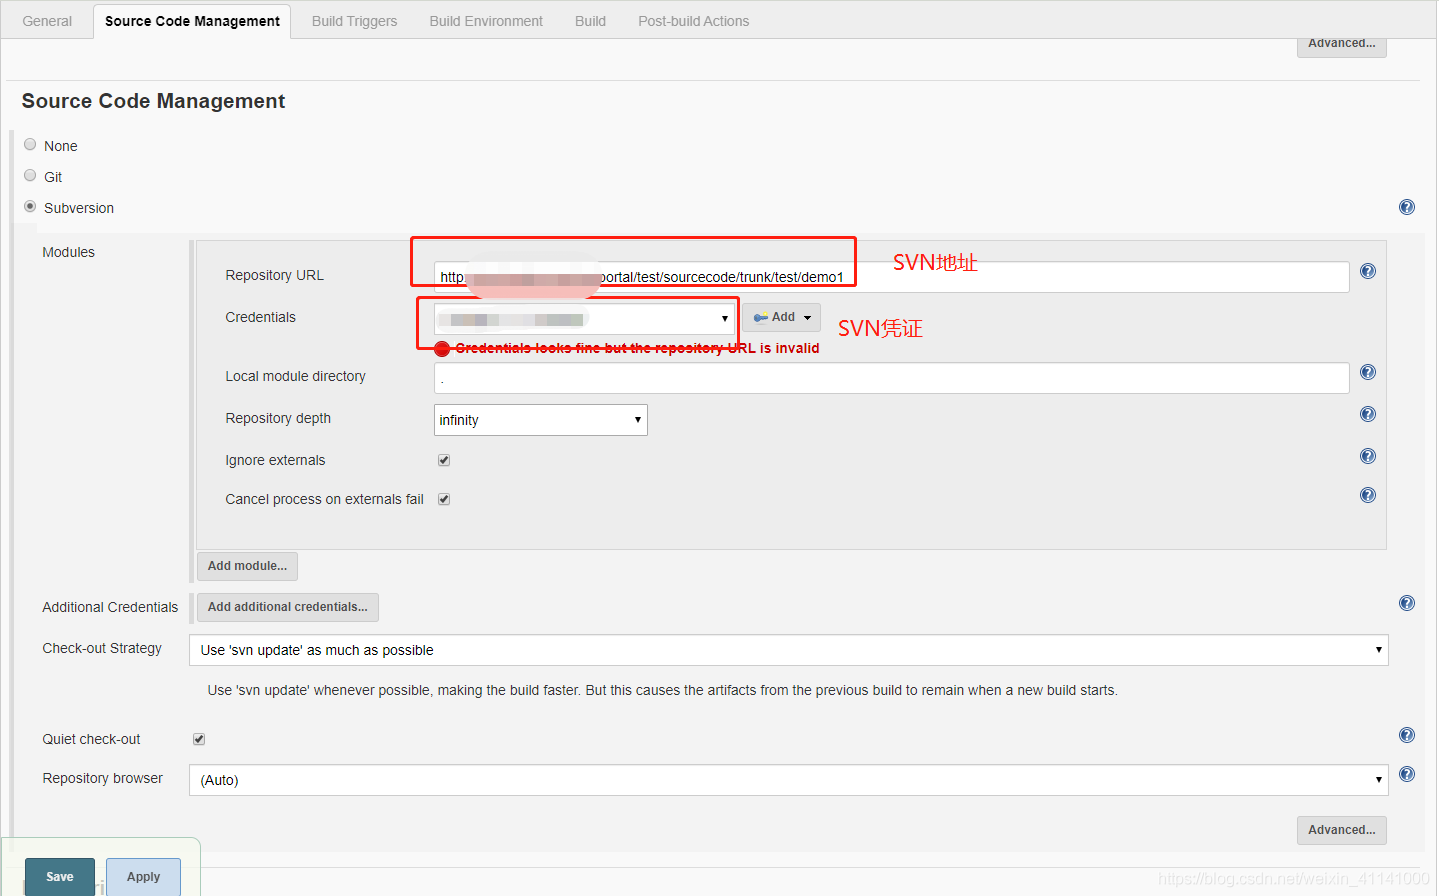
Task: Open help for Repository URL field
Action: click(1368, 271)
